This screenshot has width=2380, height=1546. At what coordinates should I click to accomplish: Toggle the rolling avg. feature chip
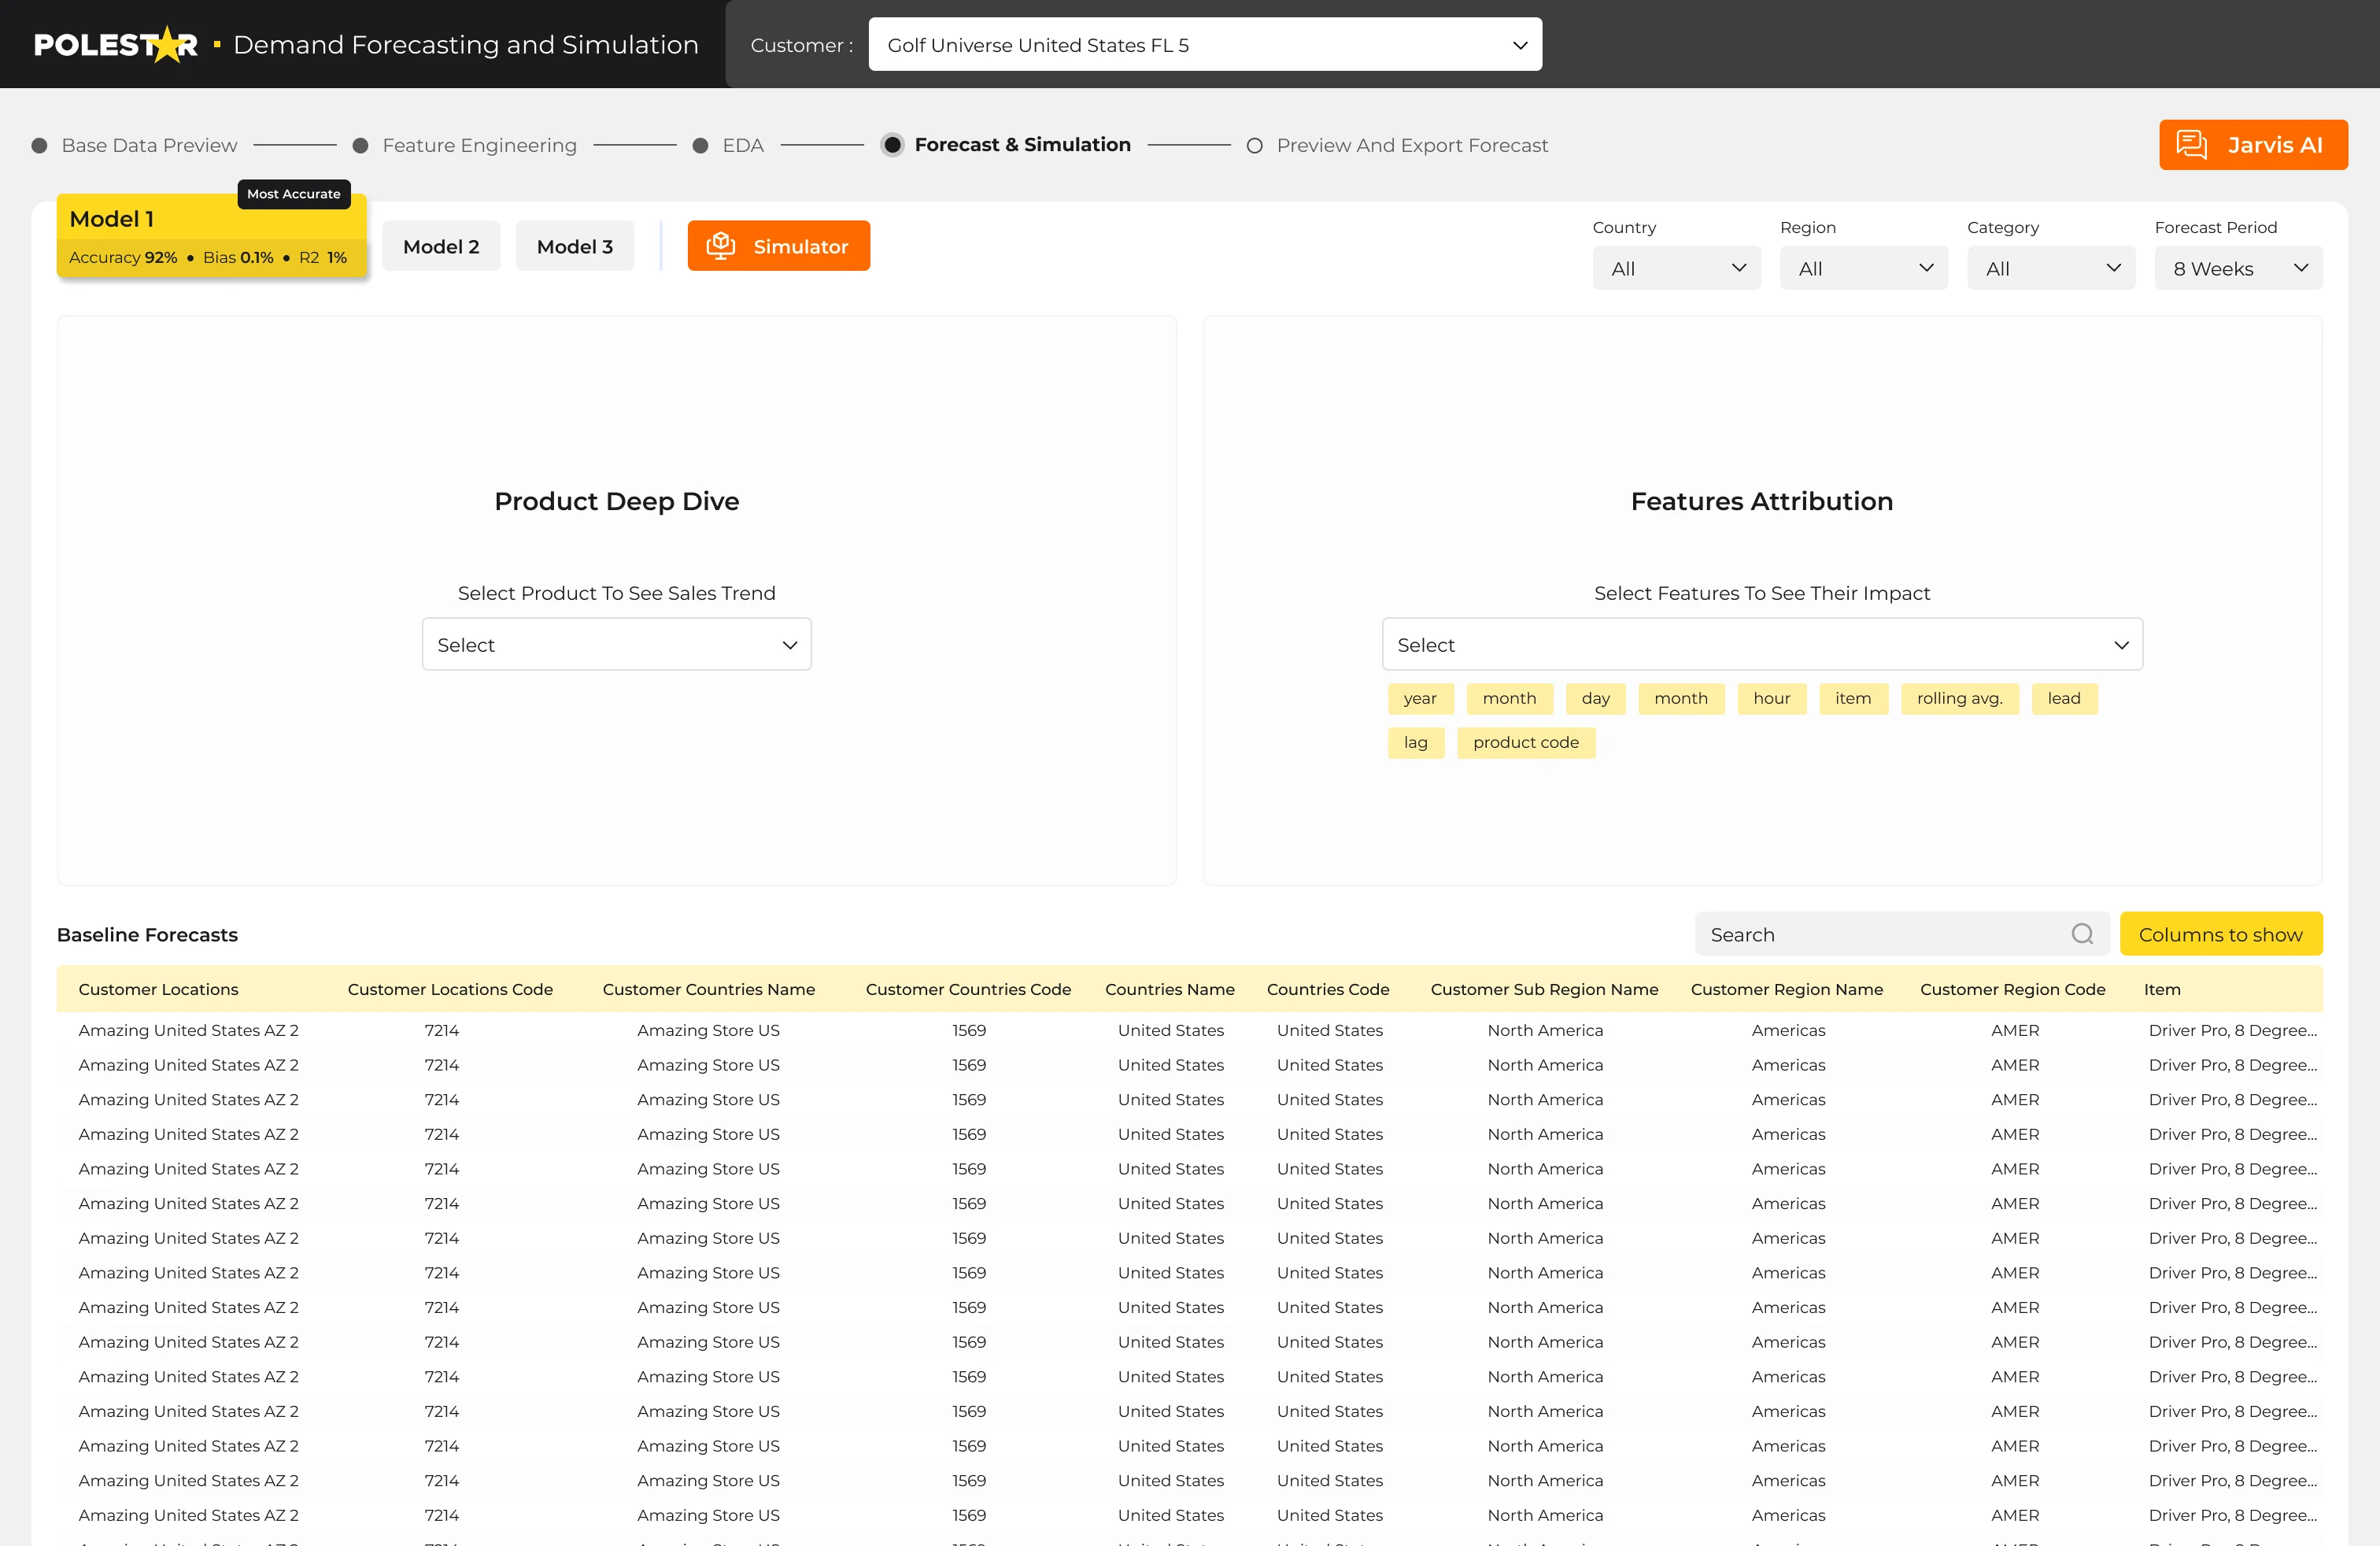tap(1958, 698)
